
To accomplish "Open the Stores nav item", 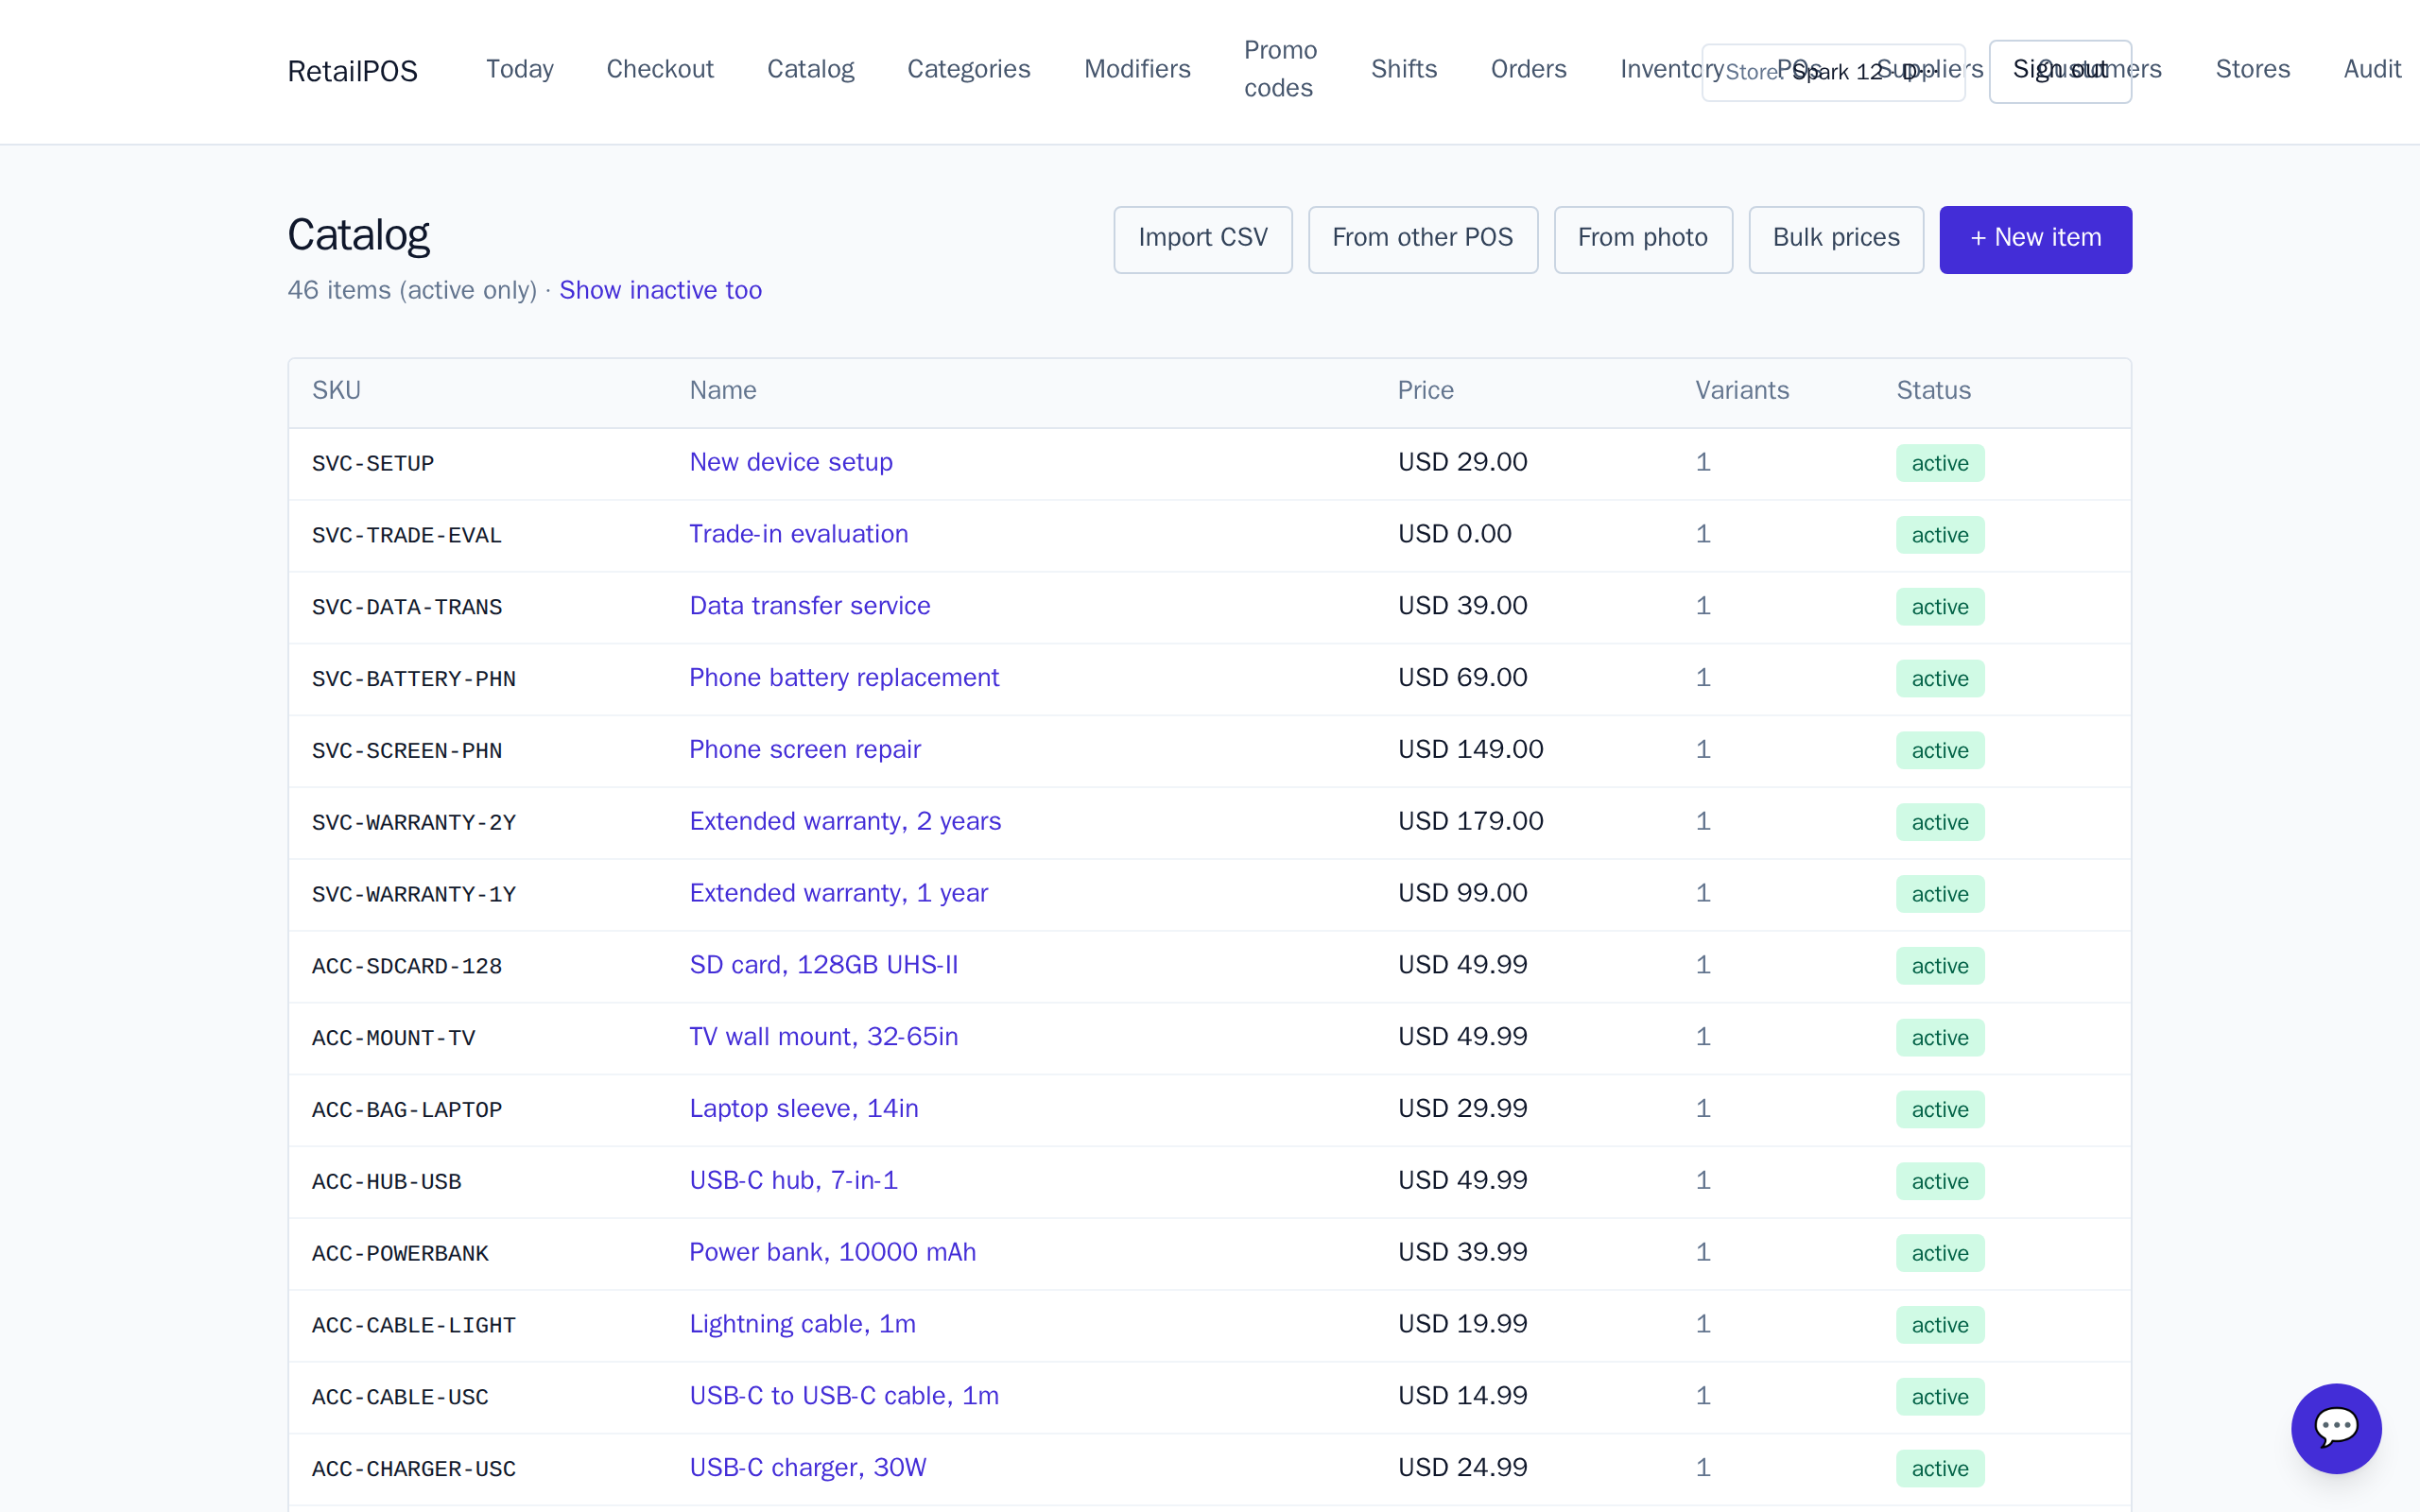I will click(x=2252, y=69).
